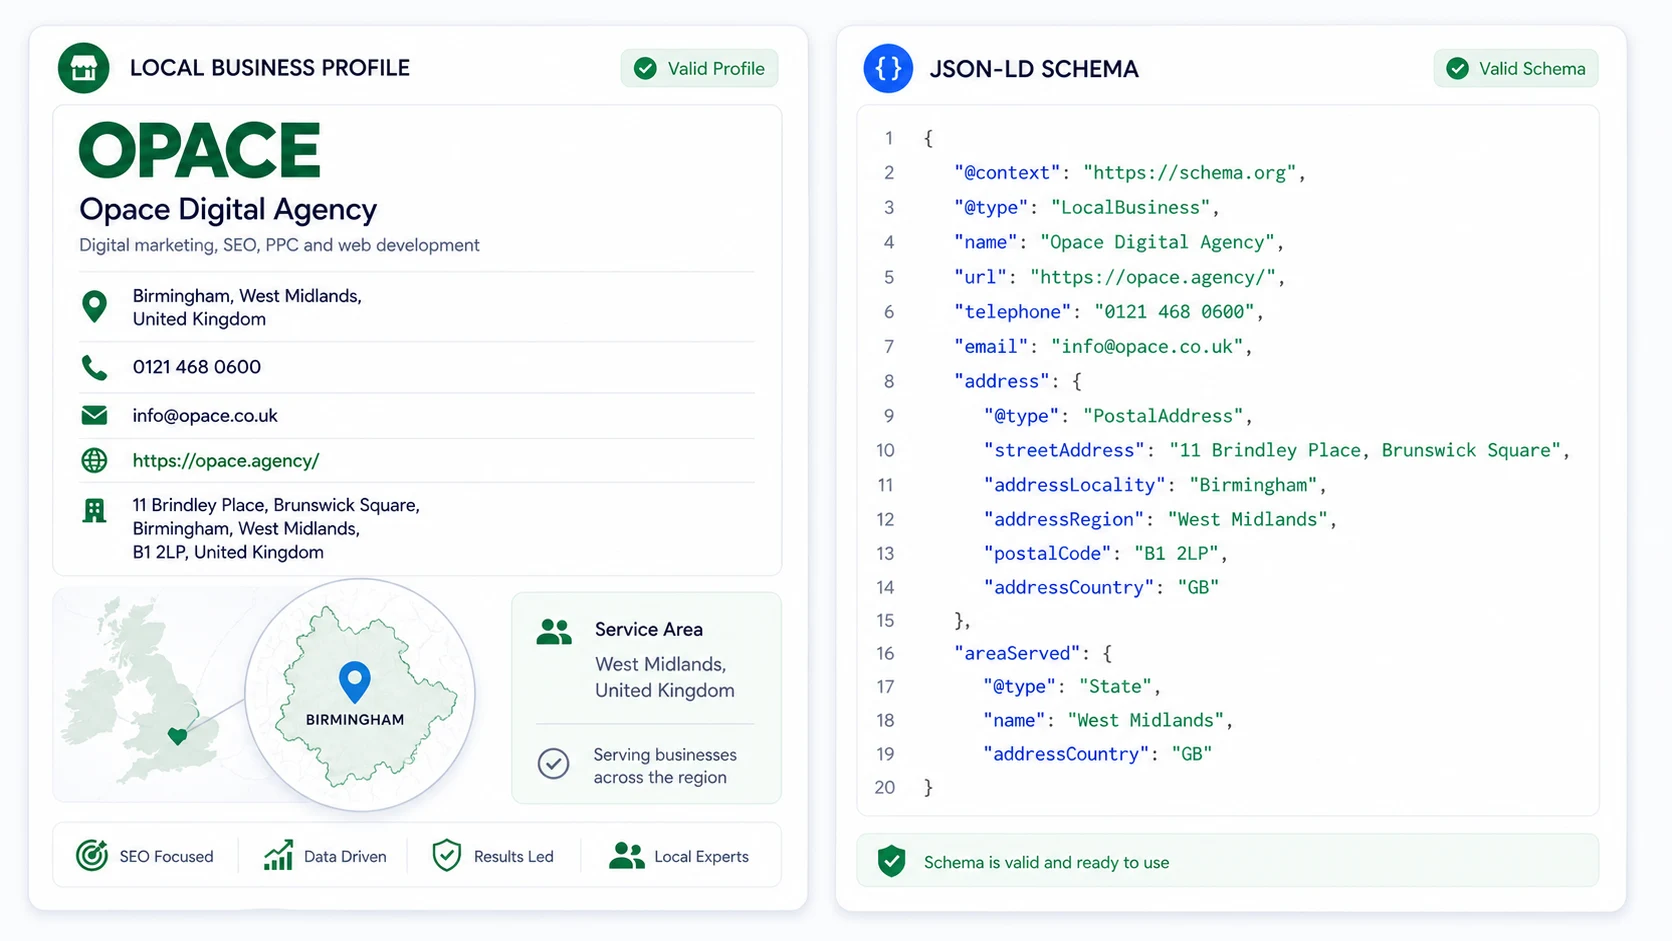This screenshot has width=1672, height=941.
Task: Click the "@type": "PostalAddress" line
Action: (1118, 416)
